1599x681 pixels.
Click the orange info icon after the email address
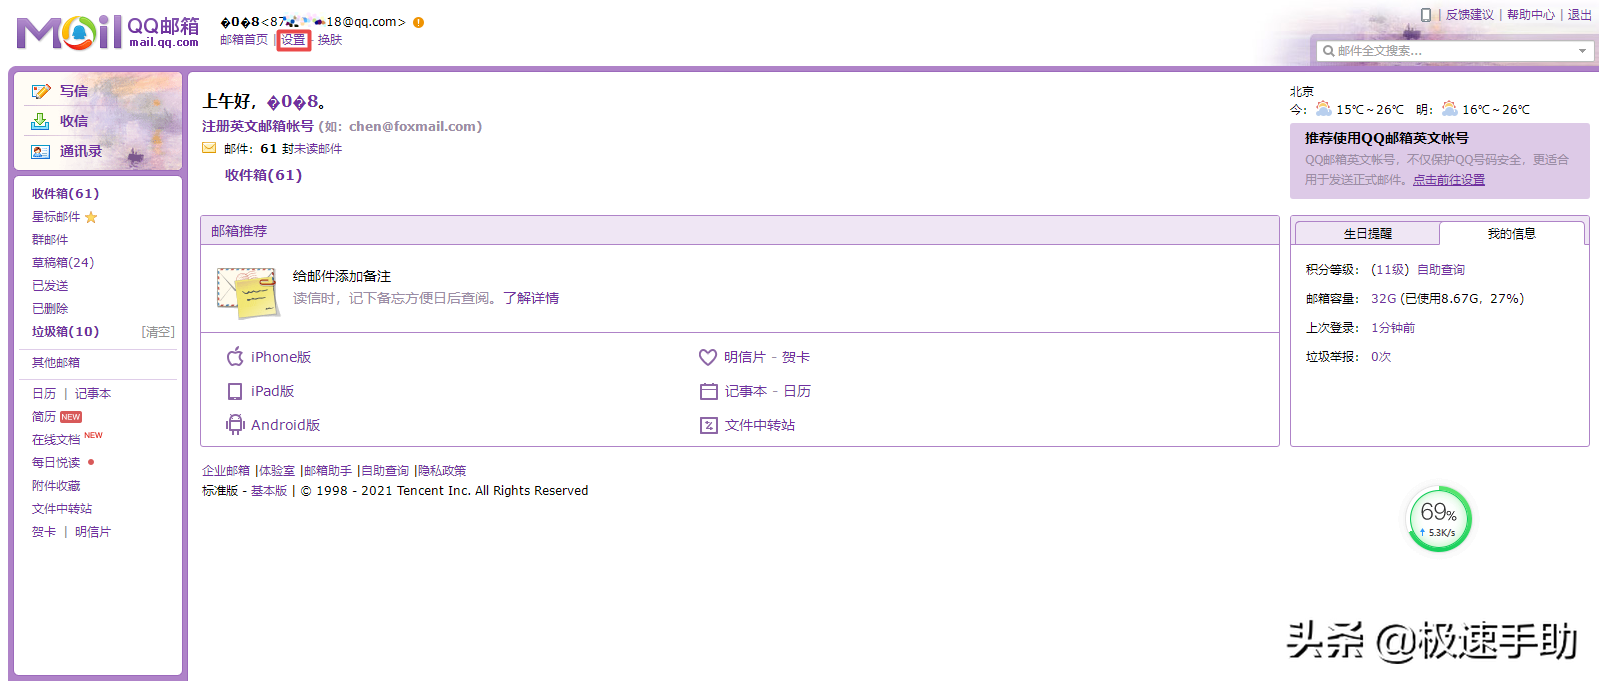pos(418,22)
